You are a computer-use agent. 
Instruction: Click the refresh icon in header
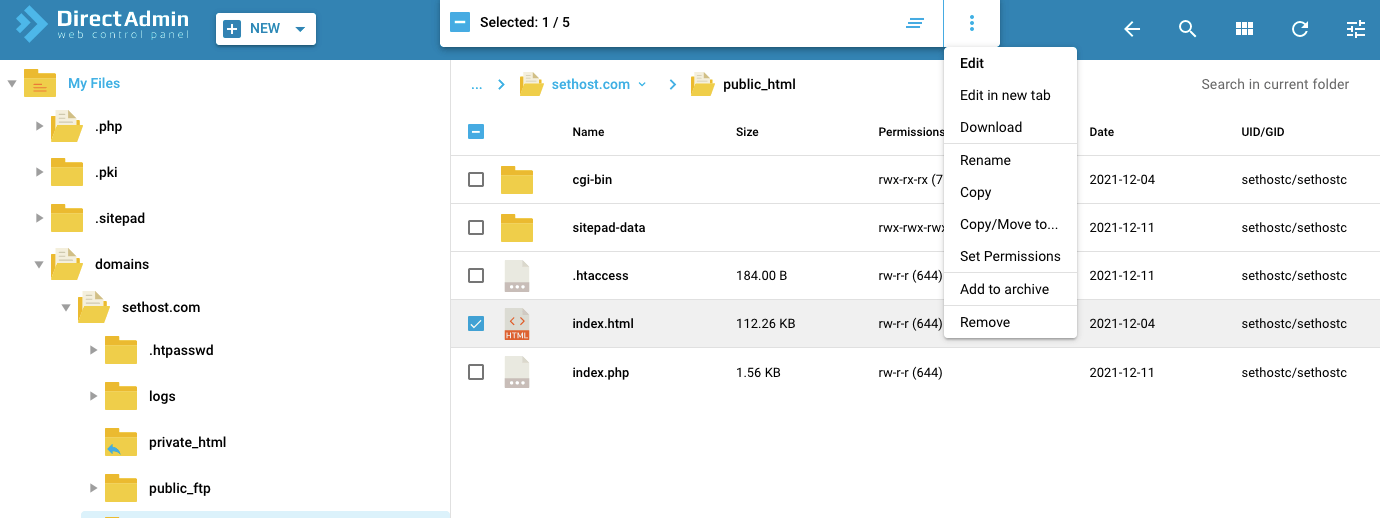(x=1300, y=29)
